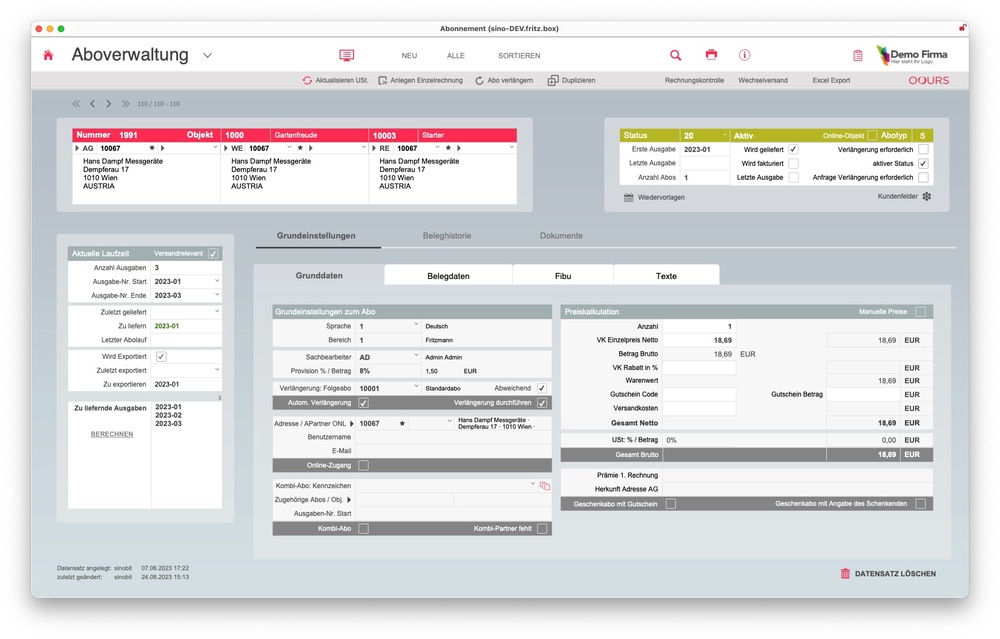Screen dimensions: 1000x639
Task: Click the ALLE button
Action: [x=455, y=55]
